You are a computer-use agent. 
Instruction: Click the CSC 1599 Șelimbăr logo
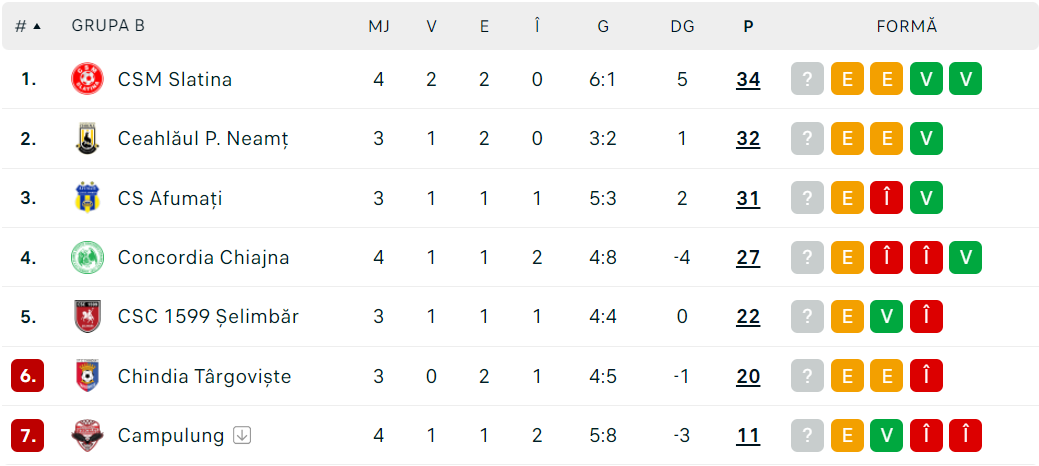click(x=88, y=317)
